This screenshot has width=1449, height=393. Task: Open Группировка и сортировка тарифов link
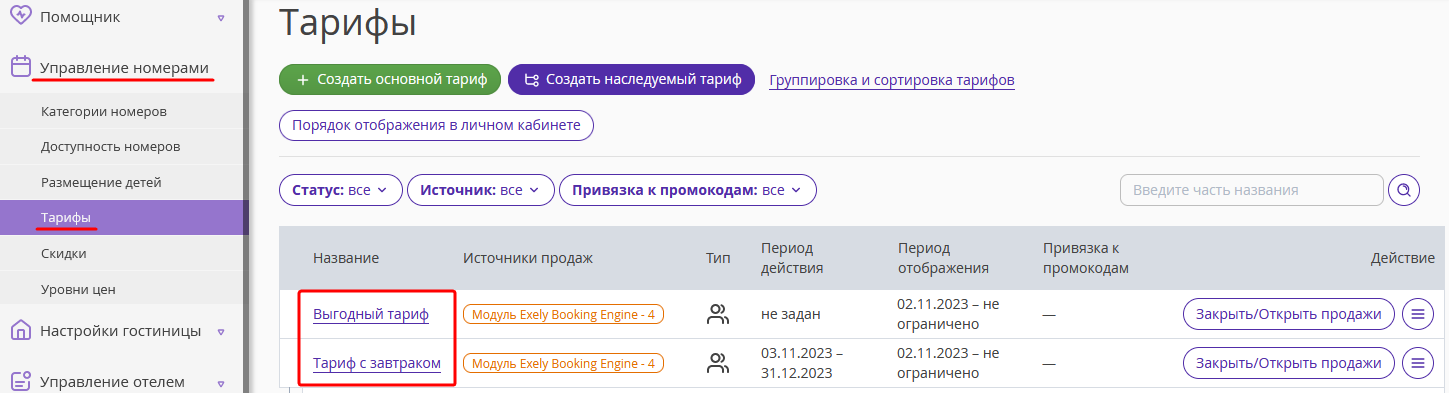(x=892, y=80)
